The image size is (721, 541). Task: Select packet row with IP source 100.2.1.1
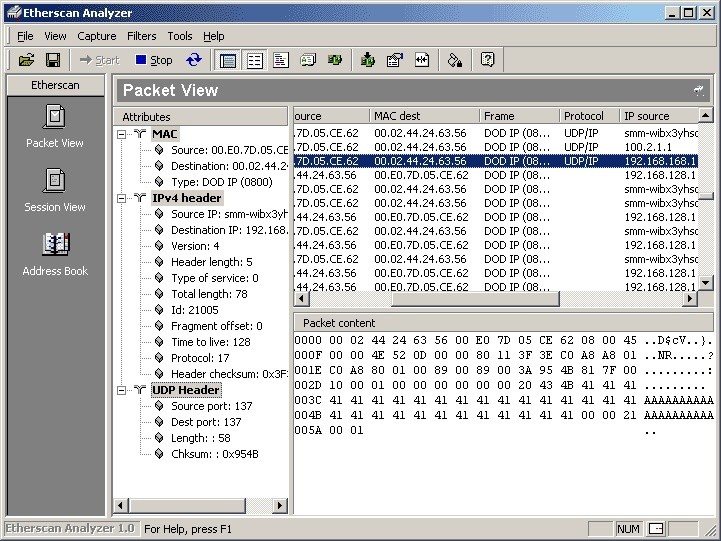point(496,147)
